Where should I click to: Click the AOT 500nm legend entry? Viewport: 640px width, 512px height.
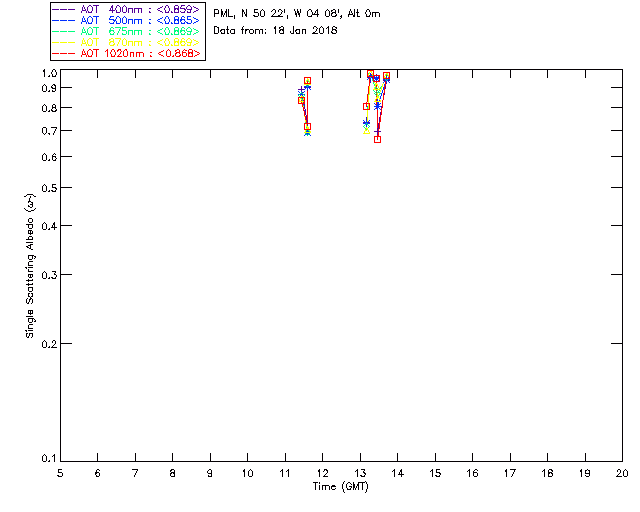[127, 20]
